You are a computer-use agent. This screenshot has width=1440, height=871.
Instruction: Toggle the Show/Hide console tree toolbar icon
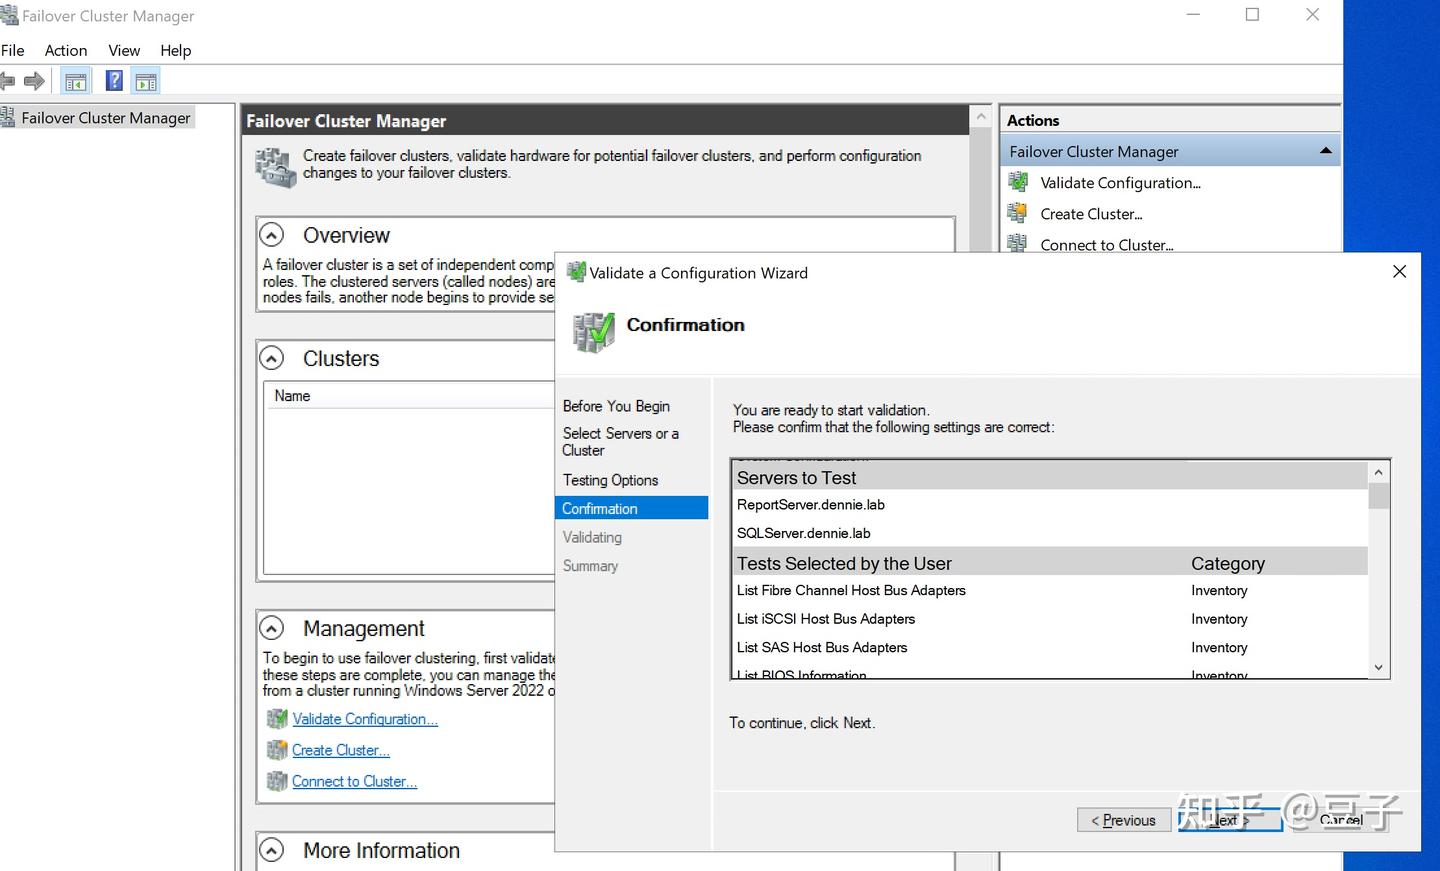(x=75, y=81)
